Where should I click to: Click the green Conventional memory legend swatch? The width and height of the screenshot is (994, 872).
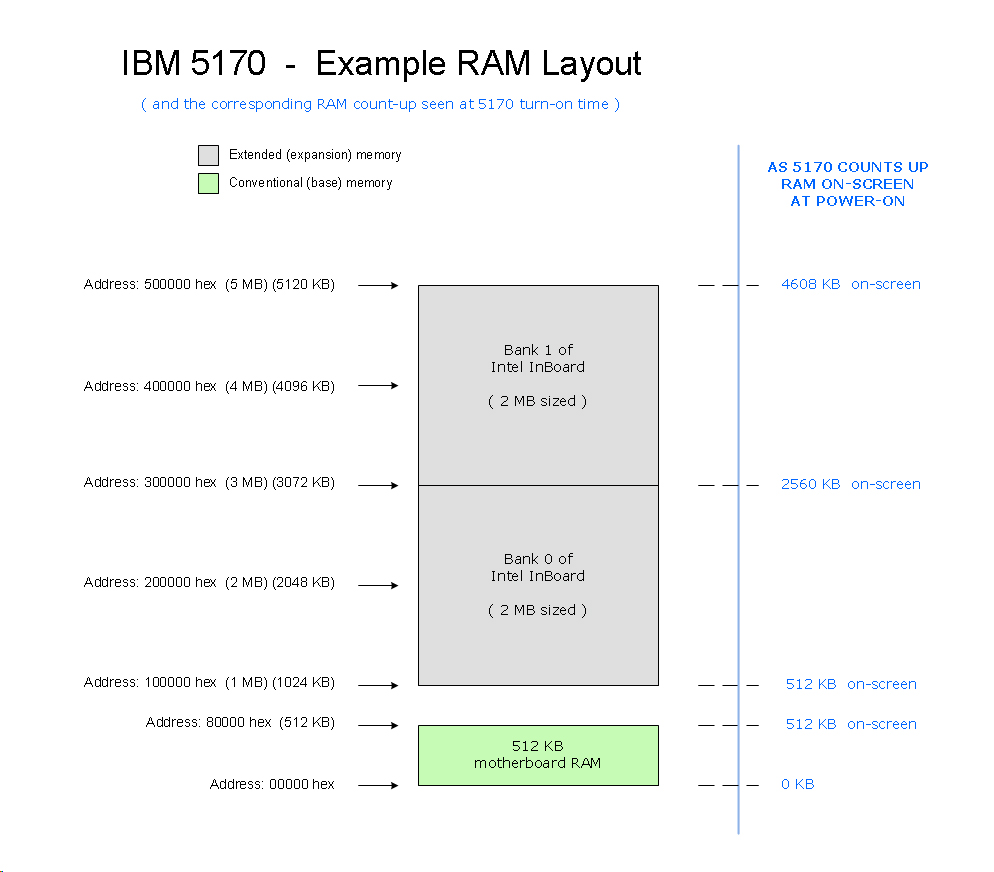pos(208,183)
